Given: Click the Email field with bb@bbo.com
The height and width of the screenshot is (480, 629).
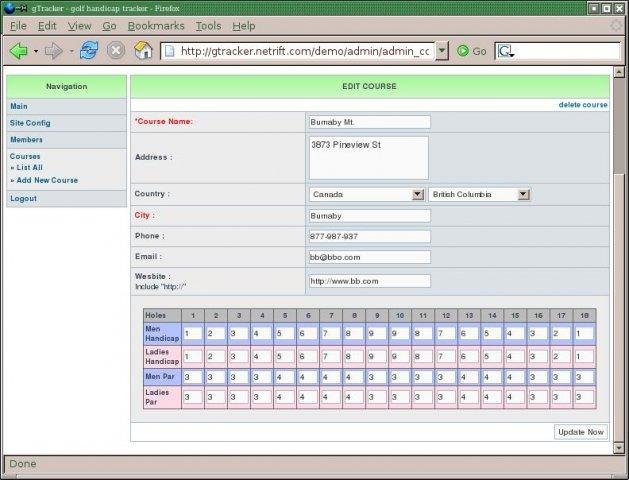Looking at the screenshot, I should [x=369, y=257].
